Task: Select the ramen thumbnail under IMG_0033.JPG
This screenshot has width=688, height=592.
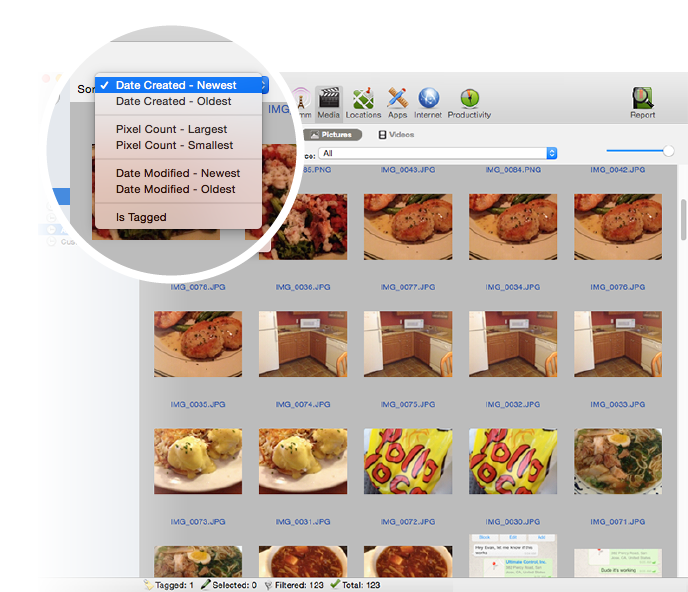Action: coord(618,461)
